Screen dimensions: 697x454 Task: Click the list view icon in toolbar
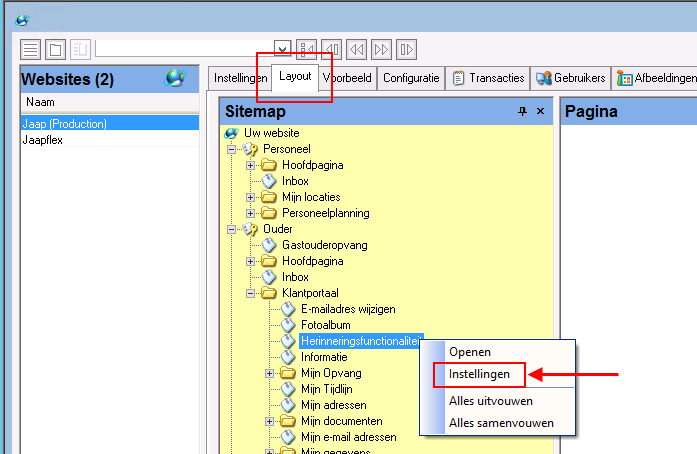(31, 49)
